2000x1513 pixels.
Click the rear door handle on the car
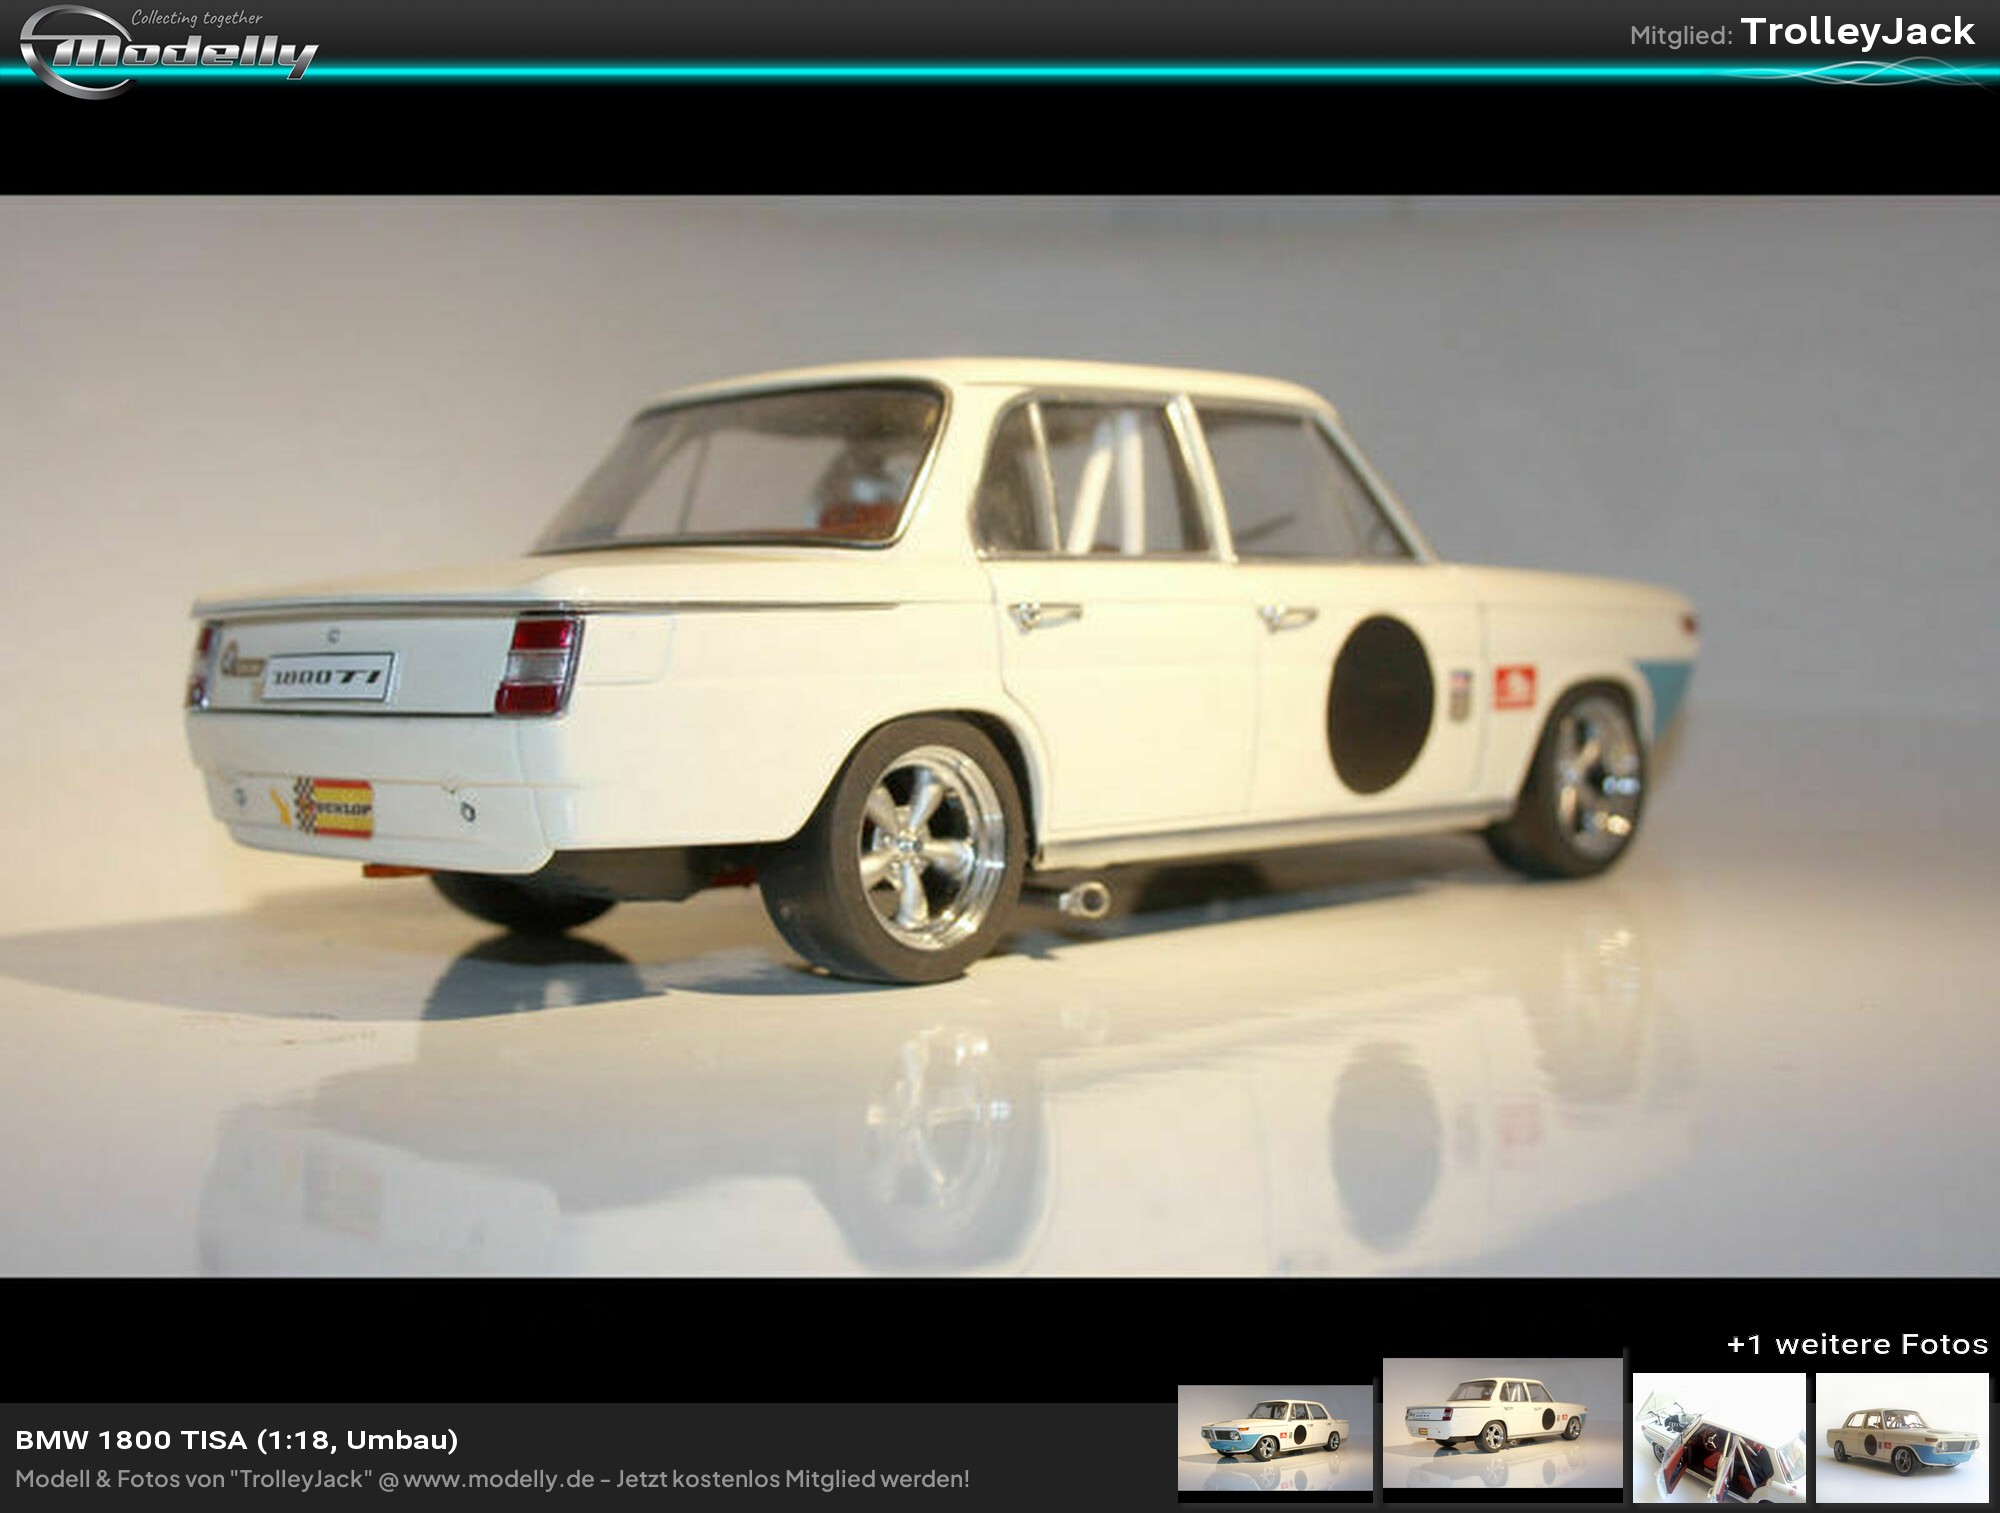(x=1043, y=614)
